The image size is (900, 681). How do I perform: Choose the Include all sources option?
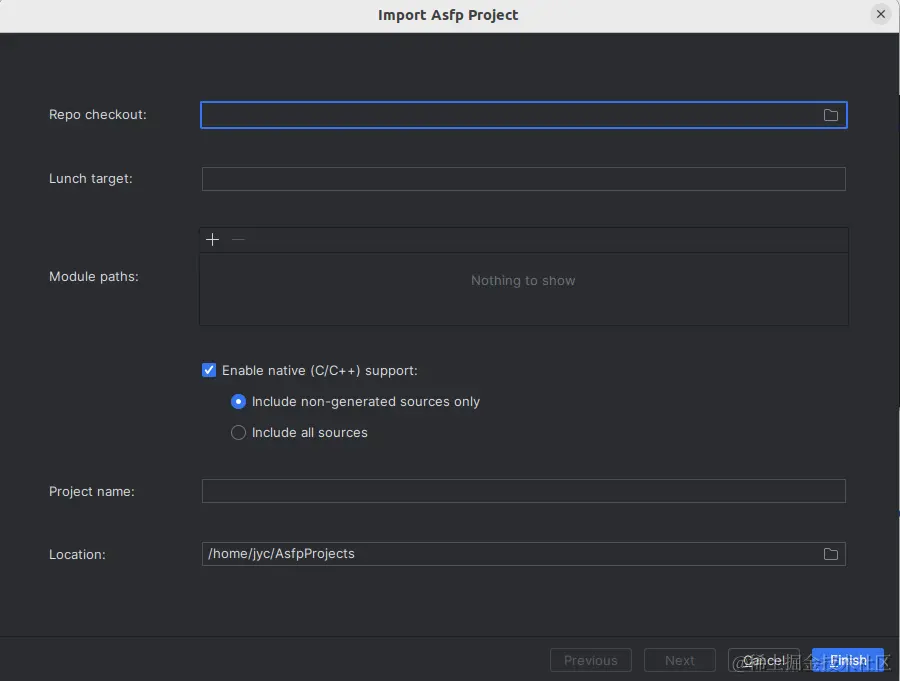tap(238, 433)
